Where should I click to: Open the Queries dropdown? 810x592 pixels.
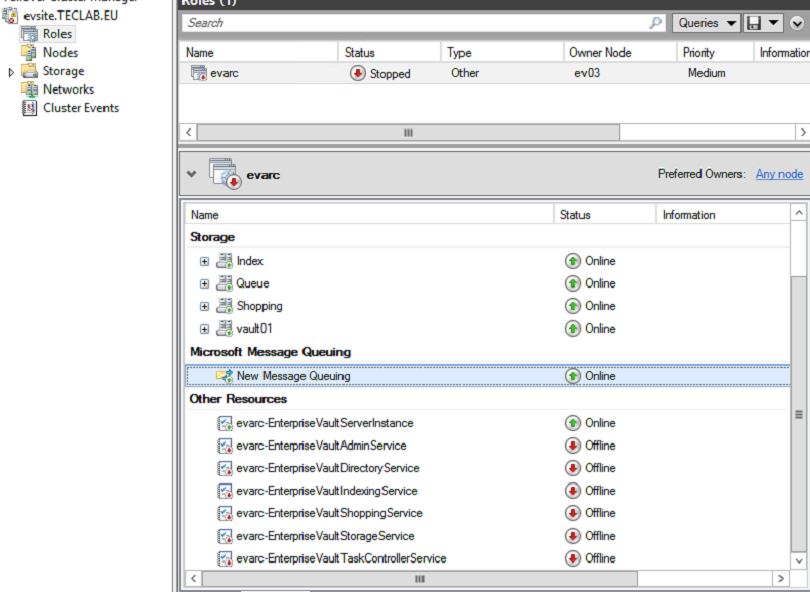[707, 22]
